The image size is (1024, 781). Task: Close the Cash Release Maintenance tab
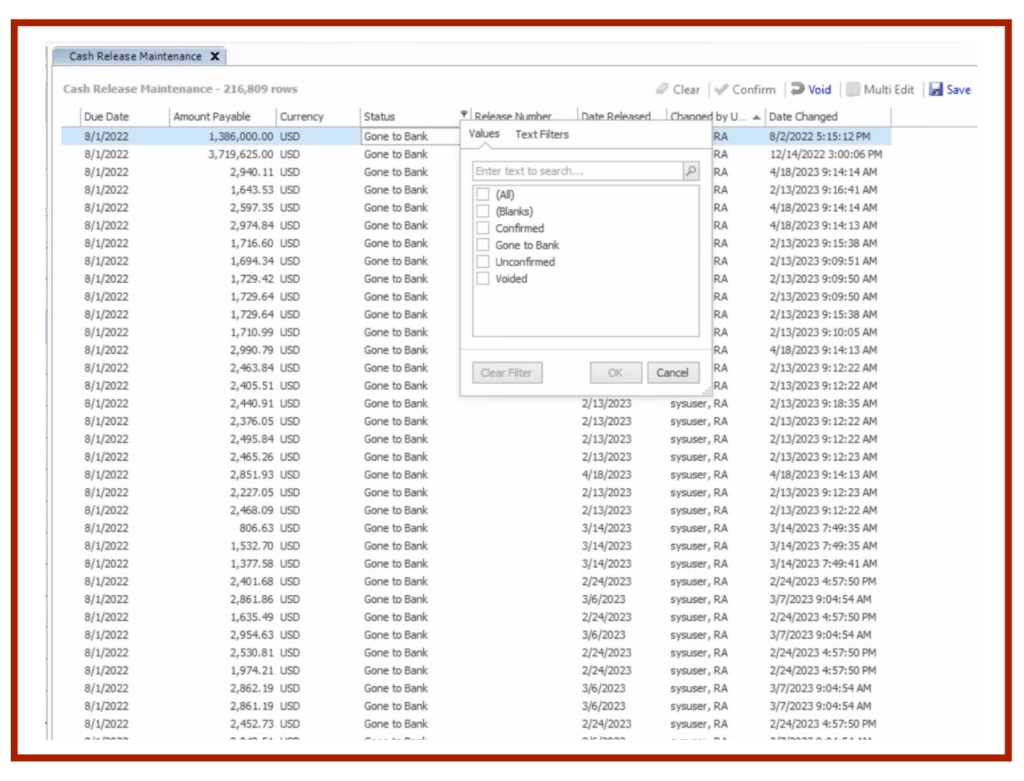point(215,57)
